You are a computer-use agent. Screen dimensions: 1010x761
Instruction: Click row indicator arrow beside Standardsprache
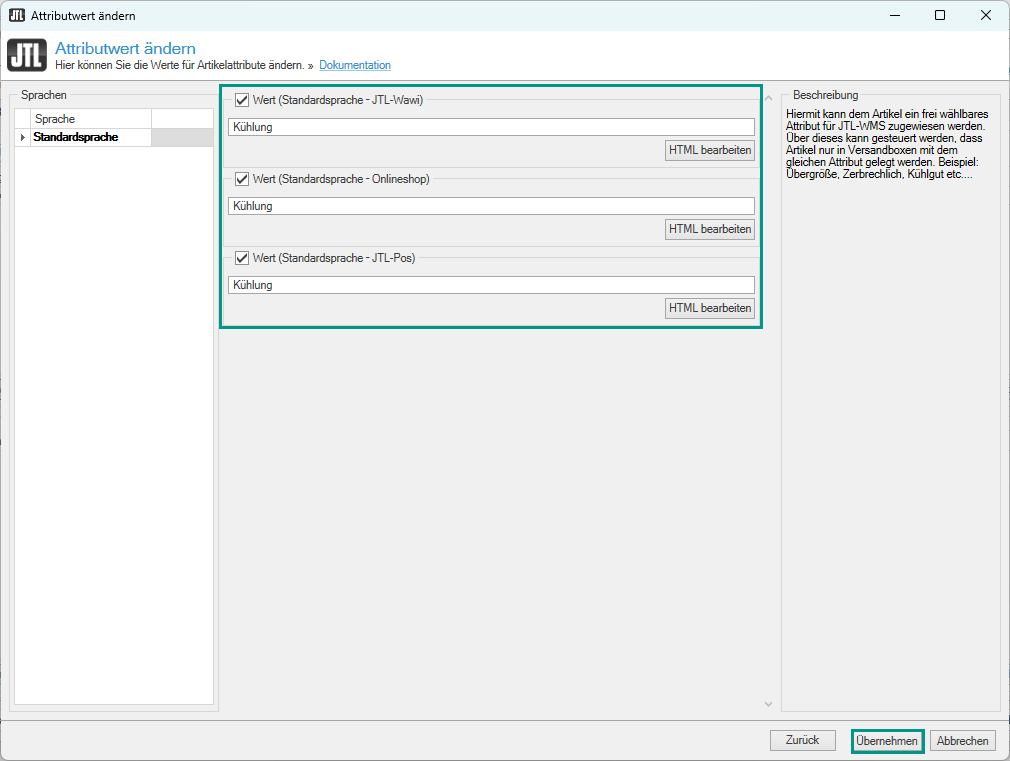pyautogui.click(x=22, y=137)
